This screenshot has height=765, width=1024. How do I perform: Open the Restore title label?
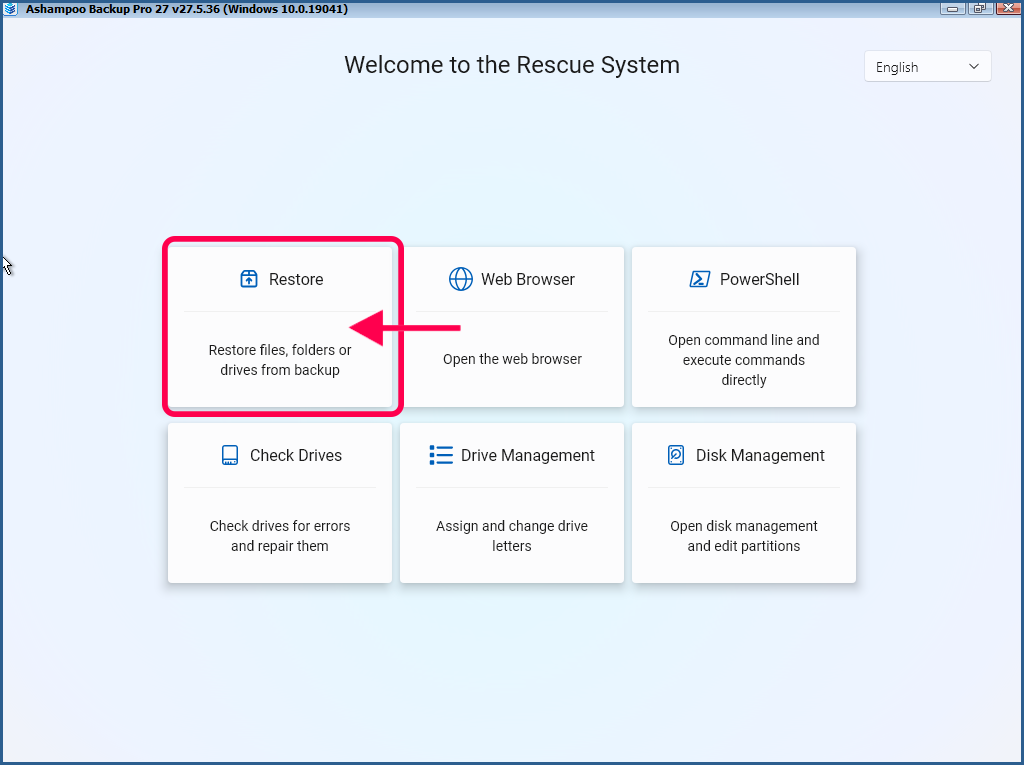[x=296, y=280]
